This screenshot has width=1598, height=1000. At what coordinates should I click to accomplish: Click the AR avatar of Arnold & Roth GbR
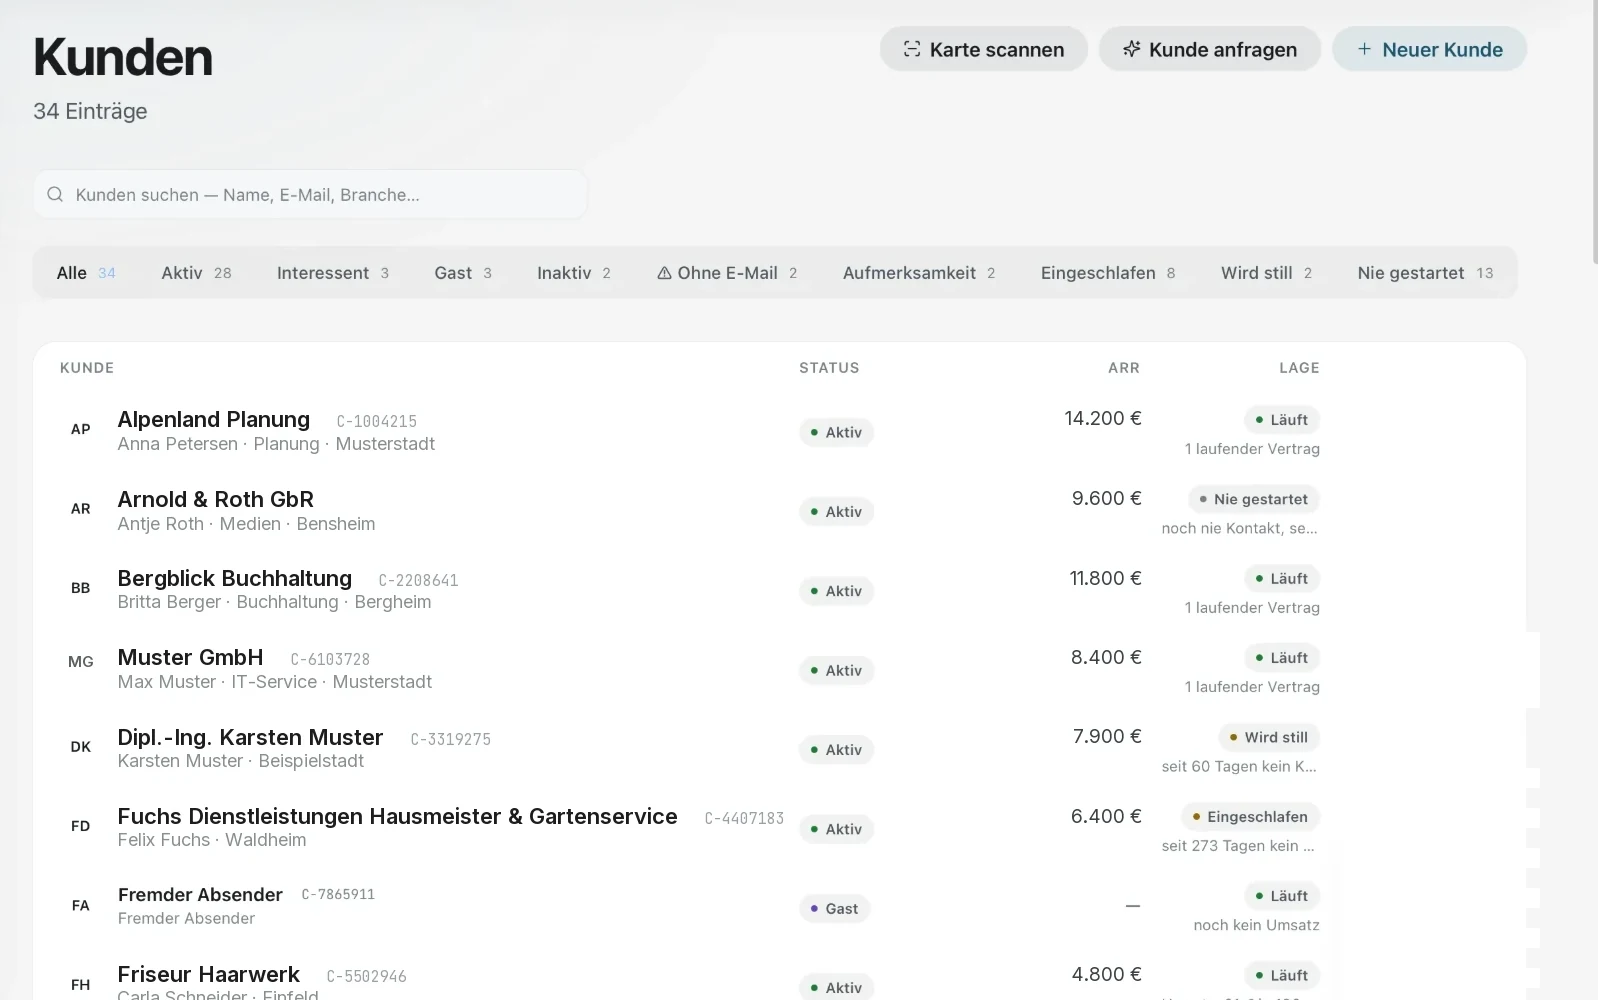coord(81,509)
